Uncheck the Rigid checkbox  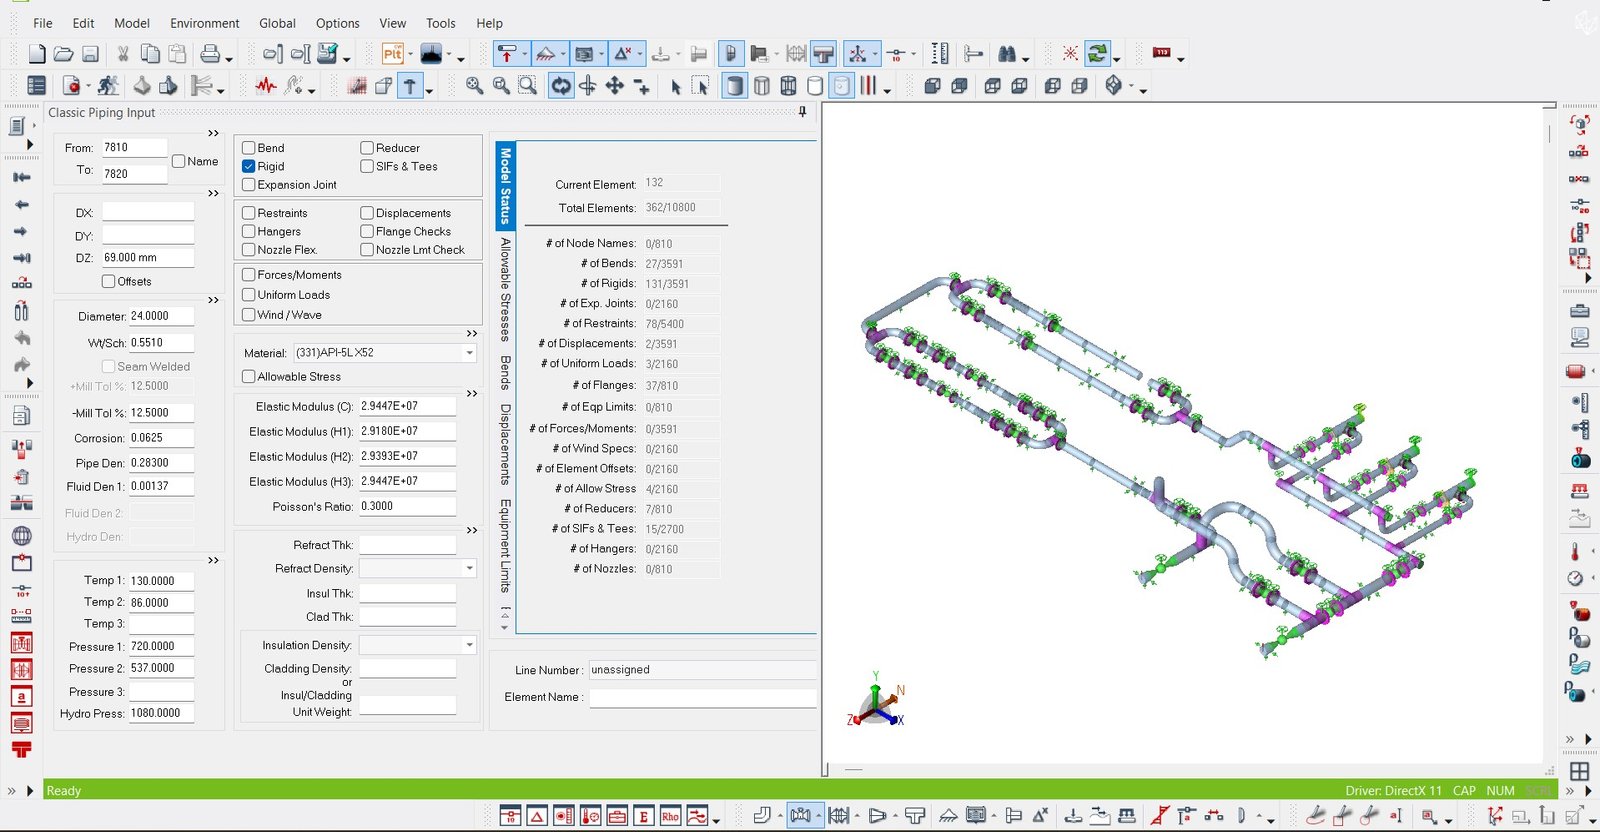tap(249, 167)
